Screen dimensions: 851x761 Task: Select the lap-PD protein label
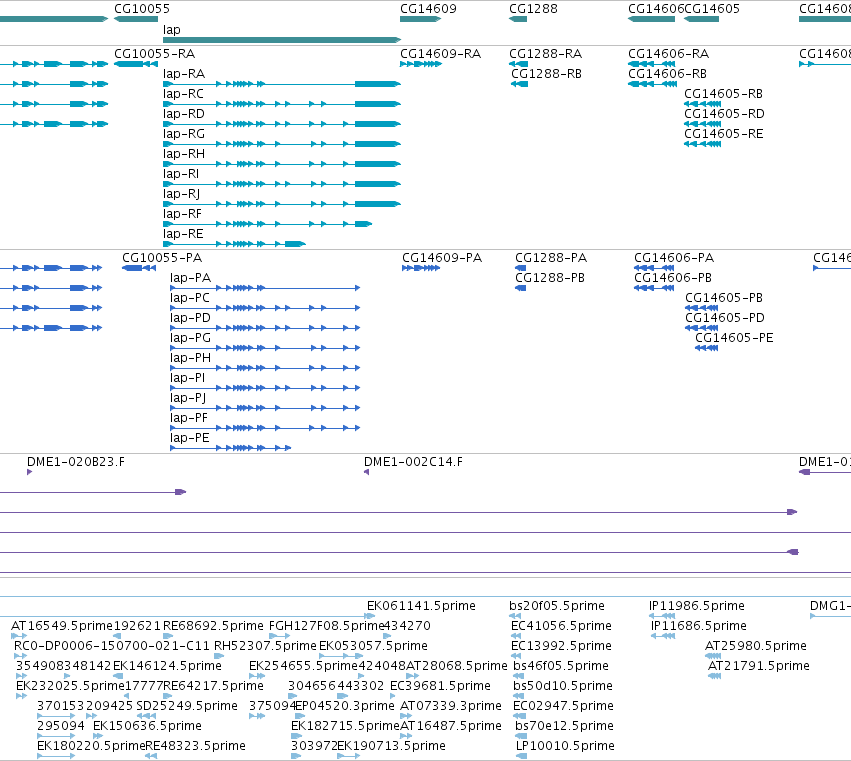point(190,318)
